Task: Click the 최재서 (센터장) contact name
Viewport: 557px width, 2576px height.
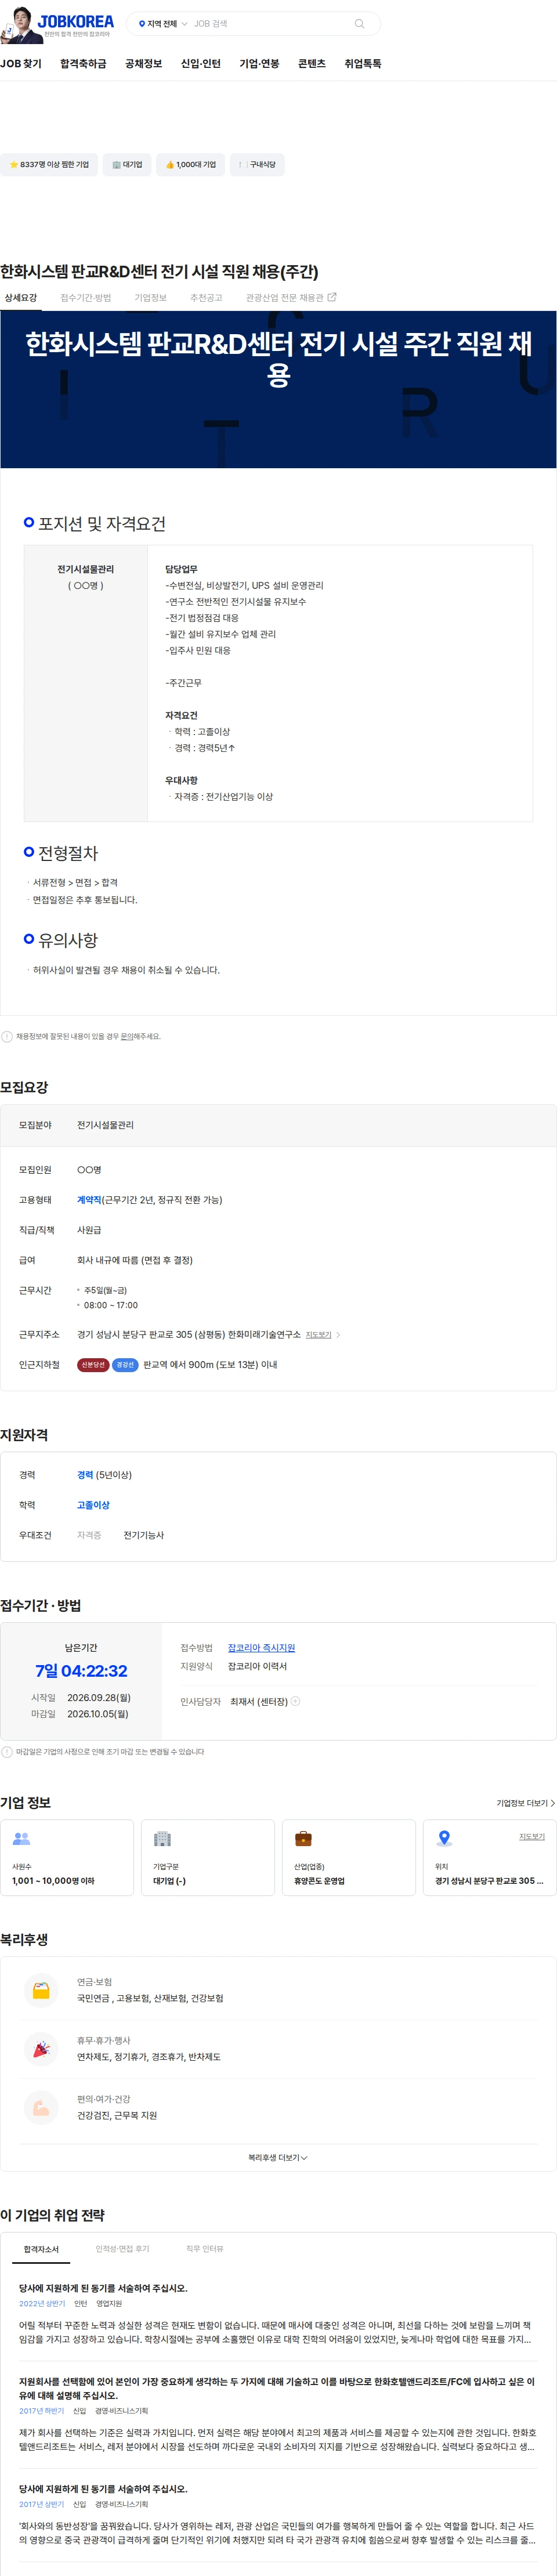Action: 259,1701
